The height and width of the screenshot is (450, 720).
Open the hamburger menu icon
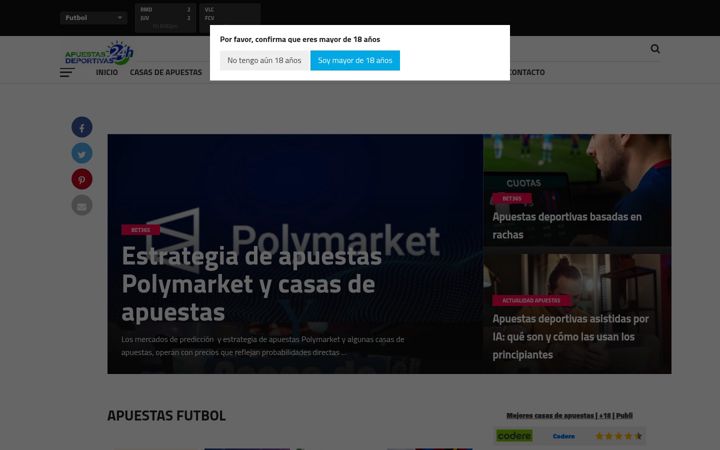(x=67, y=73)
